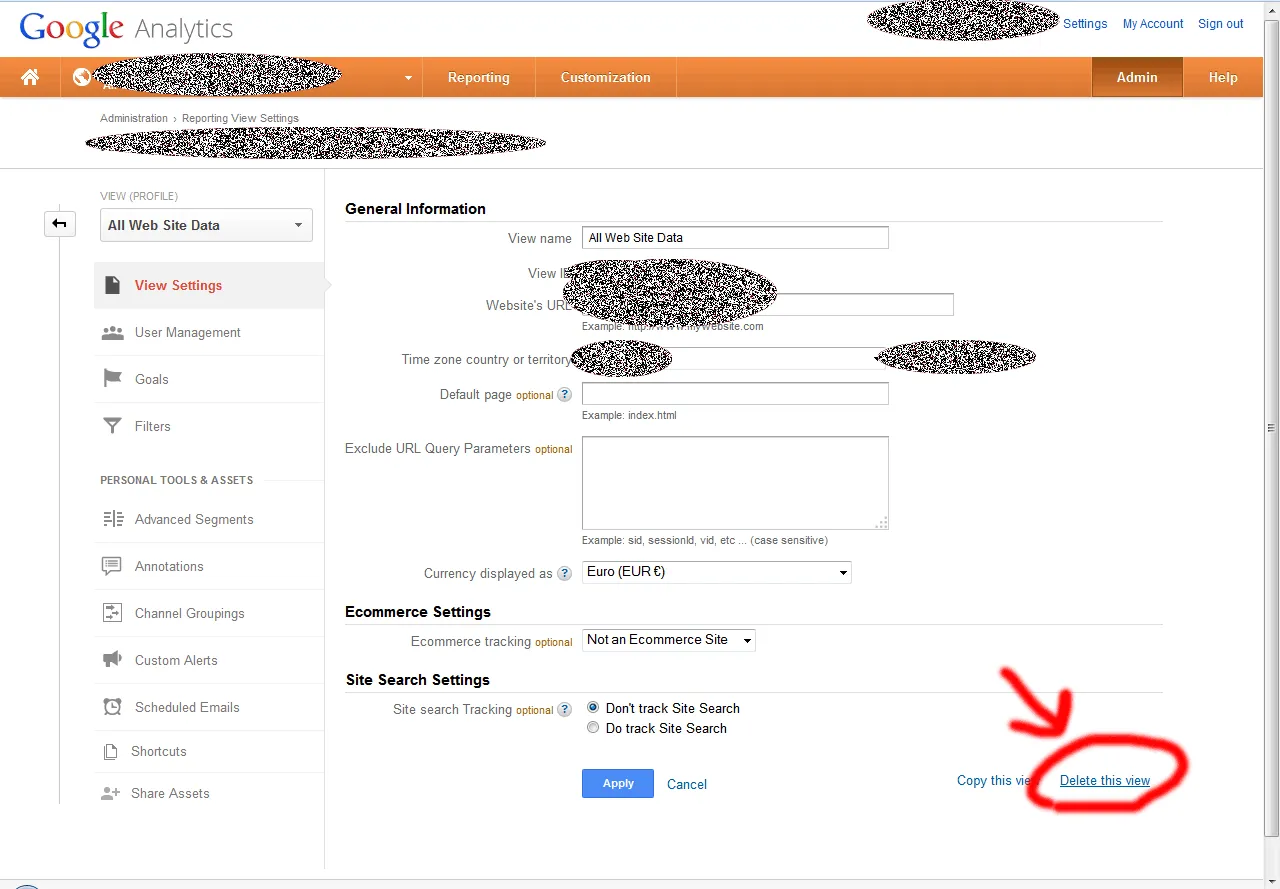The width and height of the screenshot is (1280, 889).
Task: Open User Management in sidebar
Action: click(x=209, y=332)
